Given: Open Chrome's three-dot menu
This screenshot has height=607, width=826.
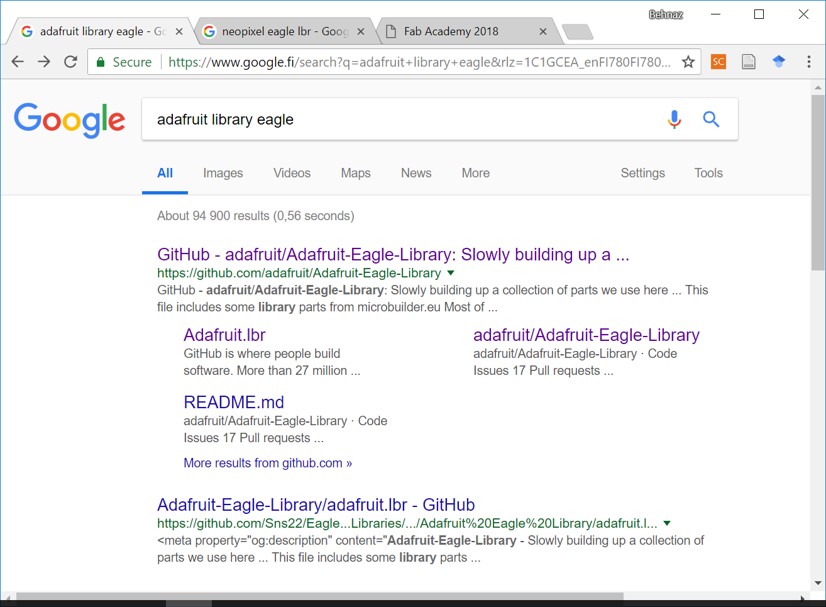Looking at the screenshot, I should [x=809, y=62].
